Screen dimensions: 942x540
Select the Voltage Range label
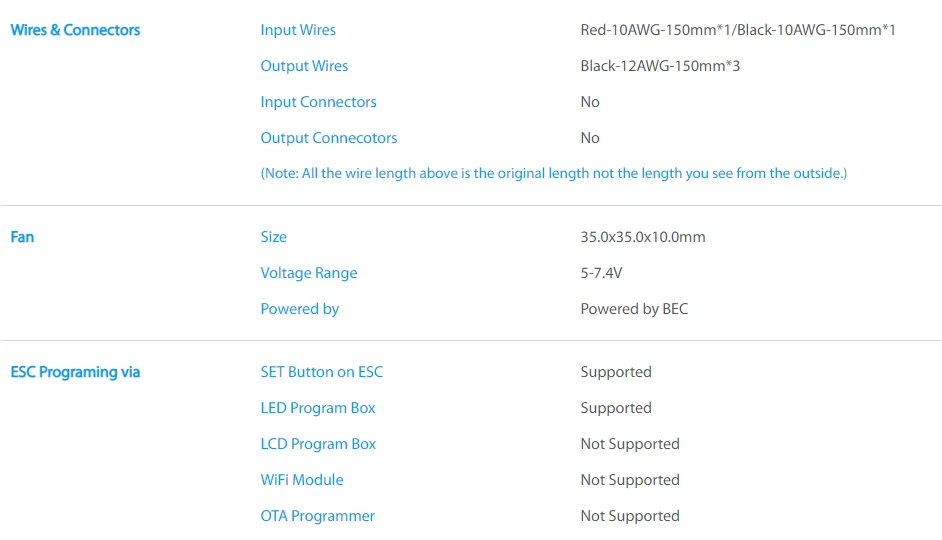point(308,273)
